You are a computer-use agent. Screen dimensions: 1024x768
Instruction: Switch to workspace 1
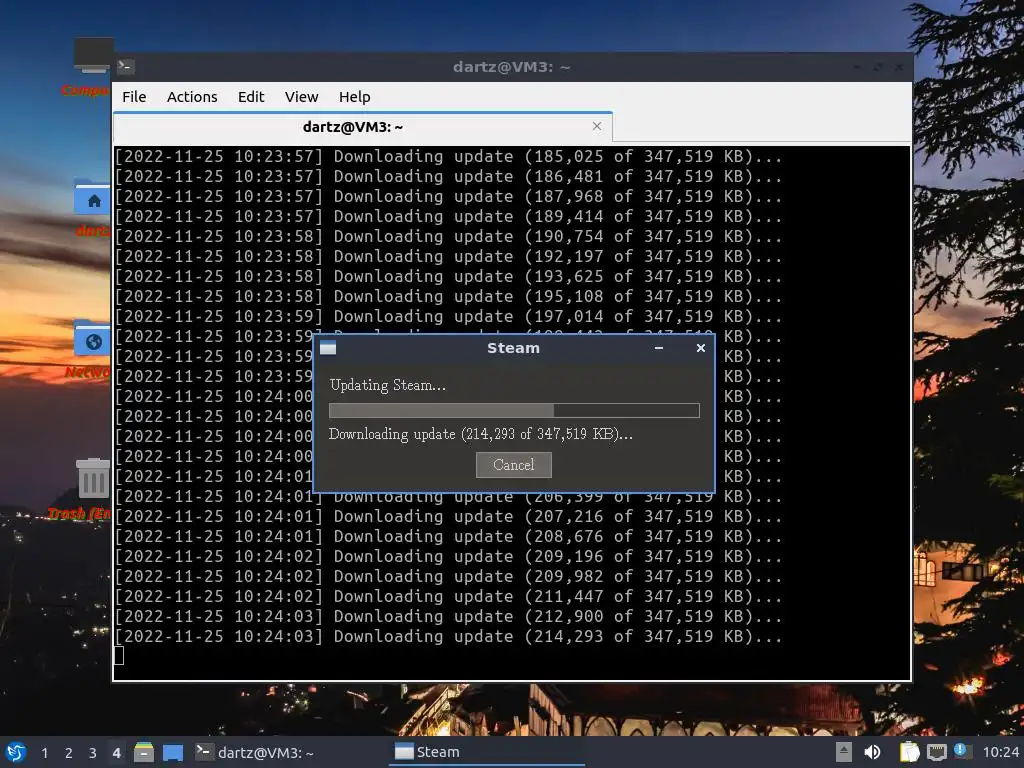(x=44, y=753)
